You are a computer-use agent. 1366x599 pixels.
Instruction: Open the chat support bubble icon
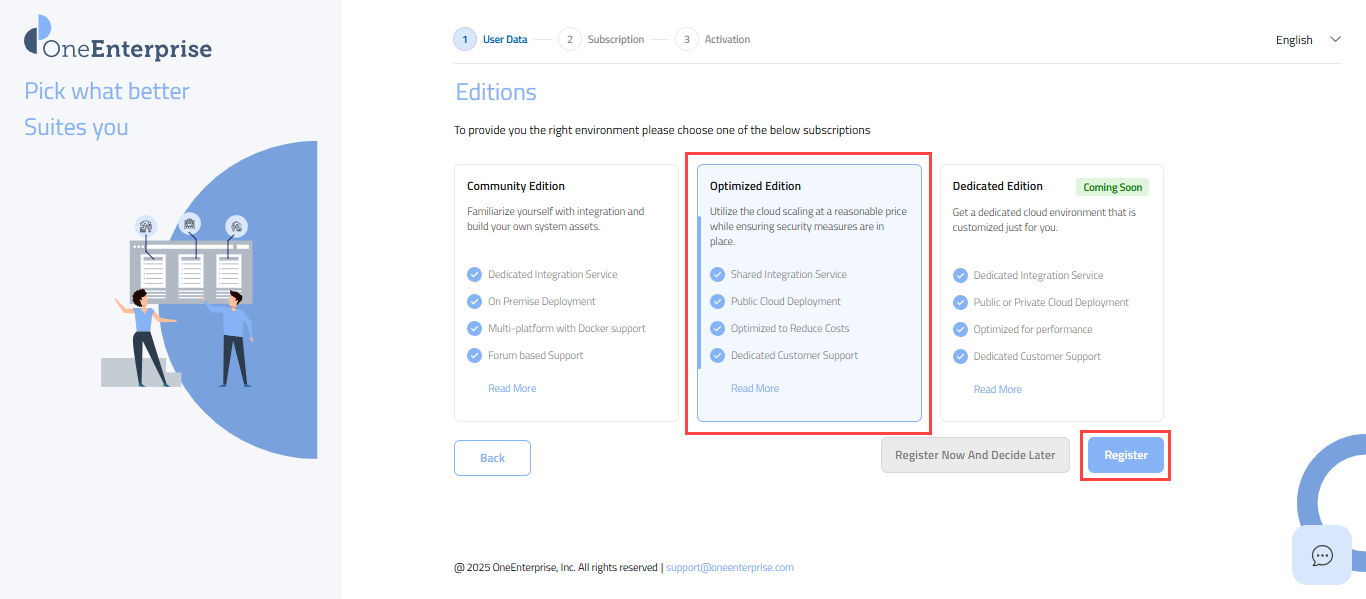click(x=1322, y=555)
